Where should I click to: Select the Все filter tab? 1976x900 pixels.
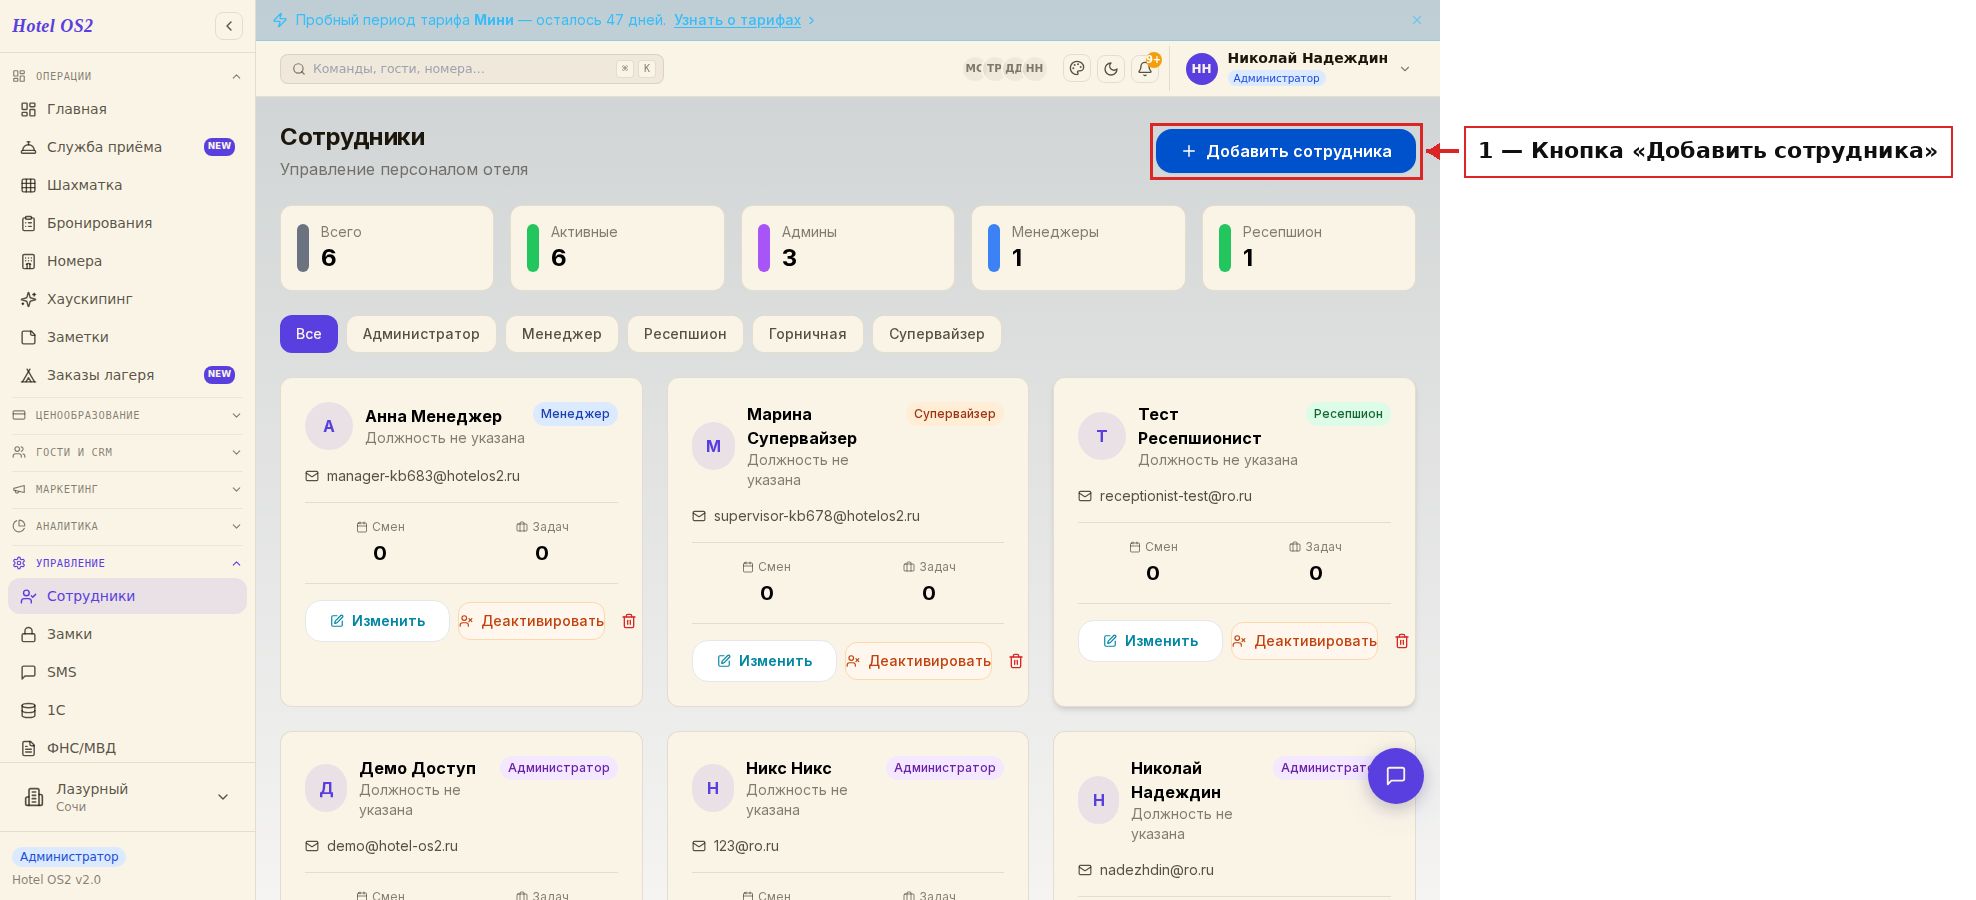309,334
